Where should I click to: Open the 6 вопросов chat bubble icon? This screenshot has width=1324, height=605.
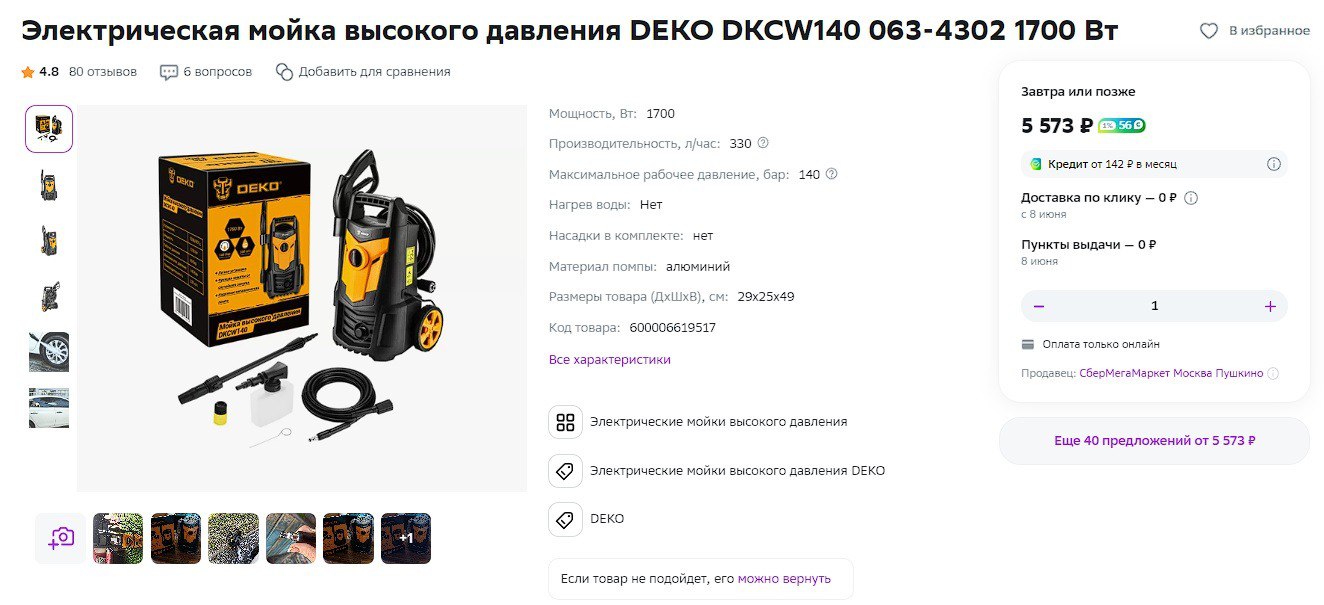coord(169,72)
